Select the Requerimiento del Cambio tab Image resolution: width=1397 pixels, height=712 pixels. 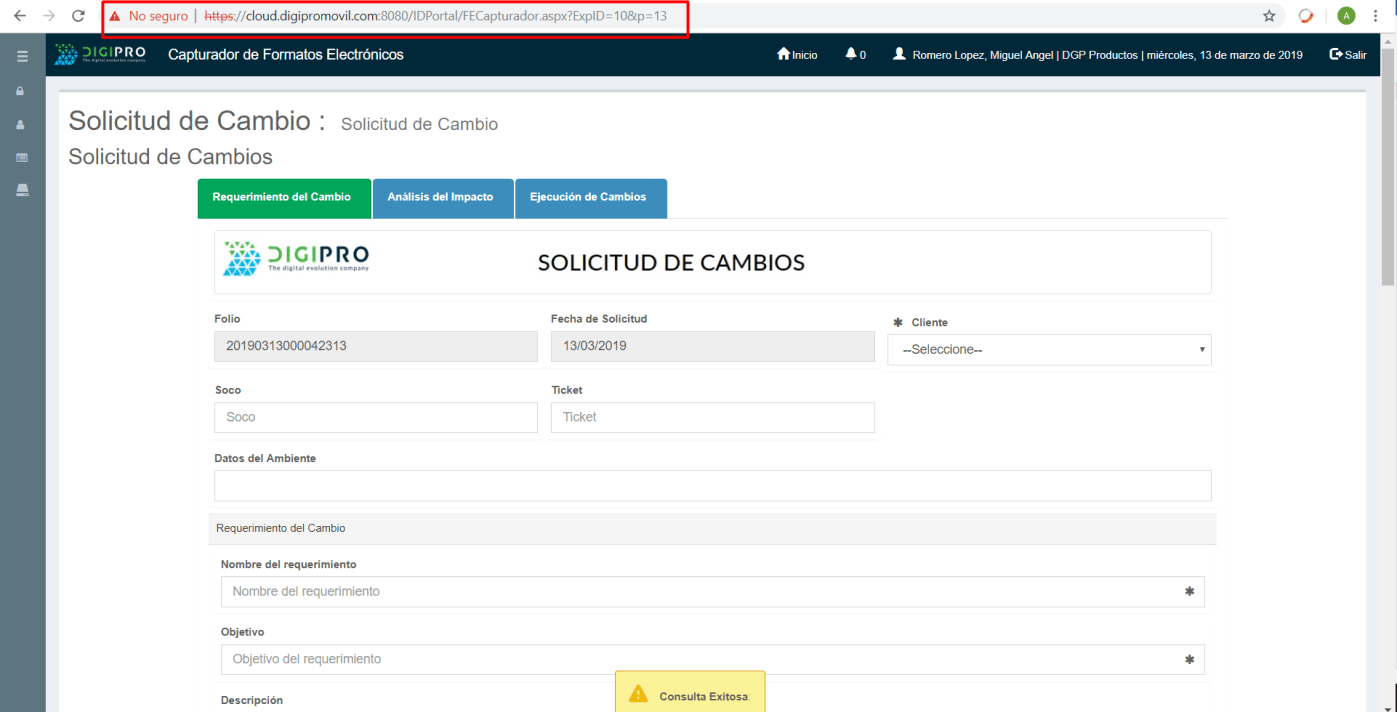pyautogui.click(x=283, y=197)
